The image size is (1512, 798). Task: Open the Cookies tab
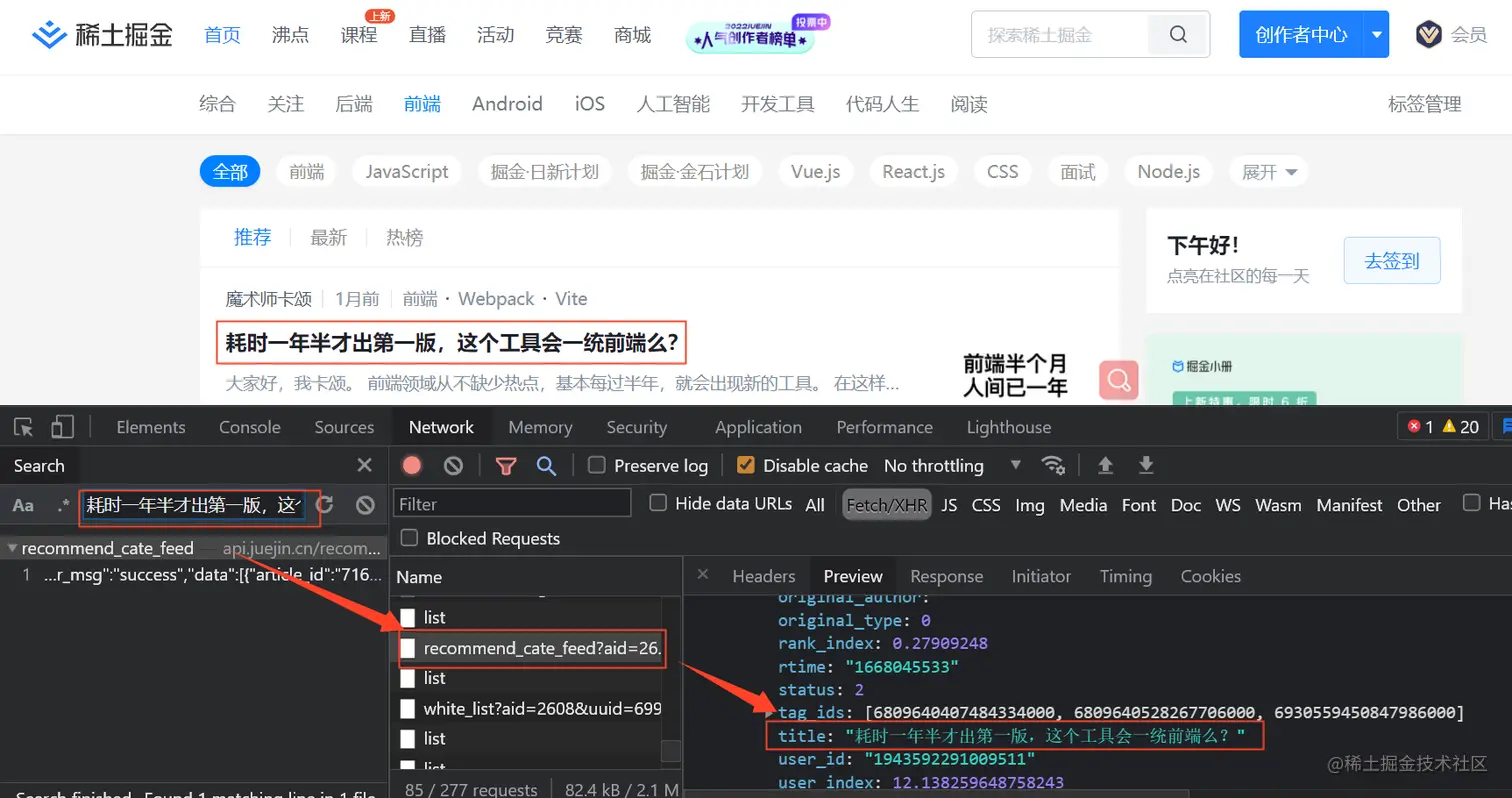pyautogui.click(x=1210, y=576)
